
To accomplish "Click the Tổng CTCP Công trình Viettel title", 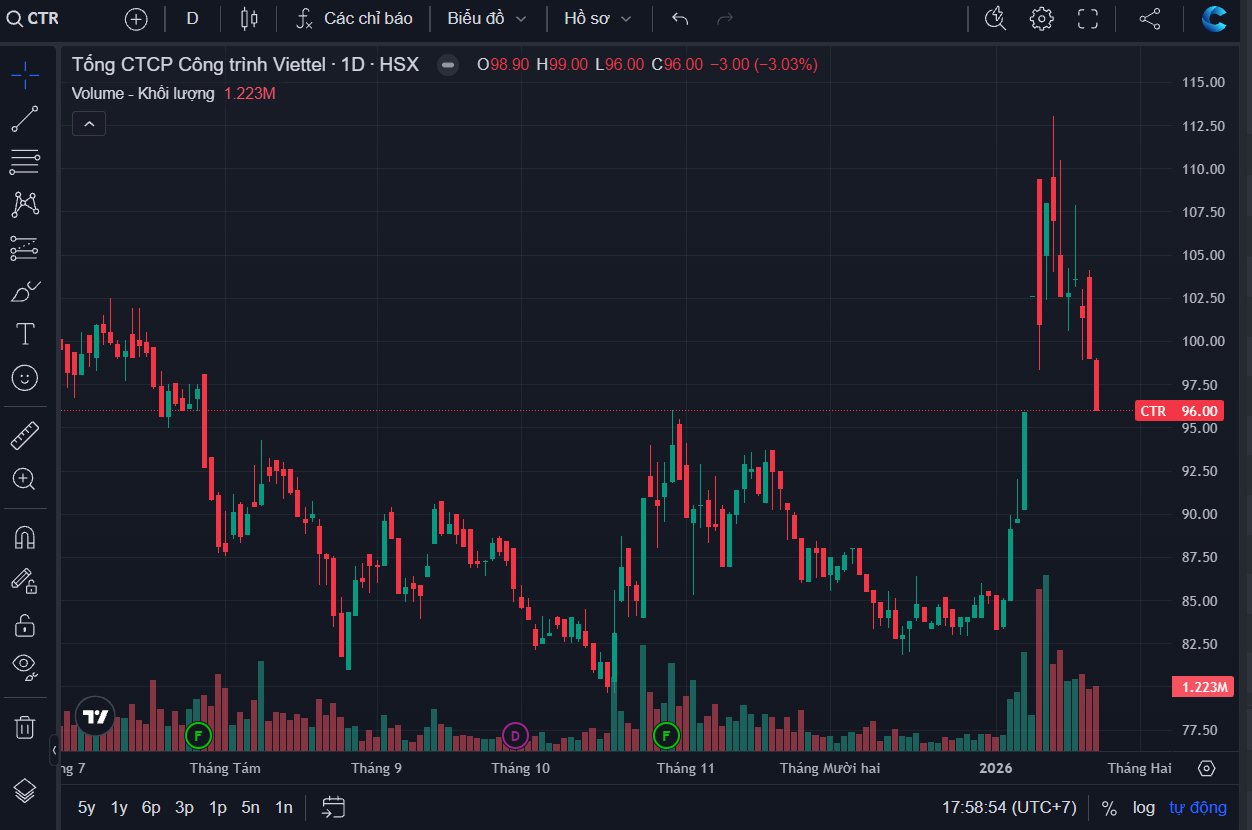I will point(198,64).
